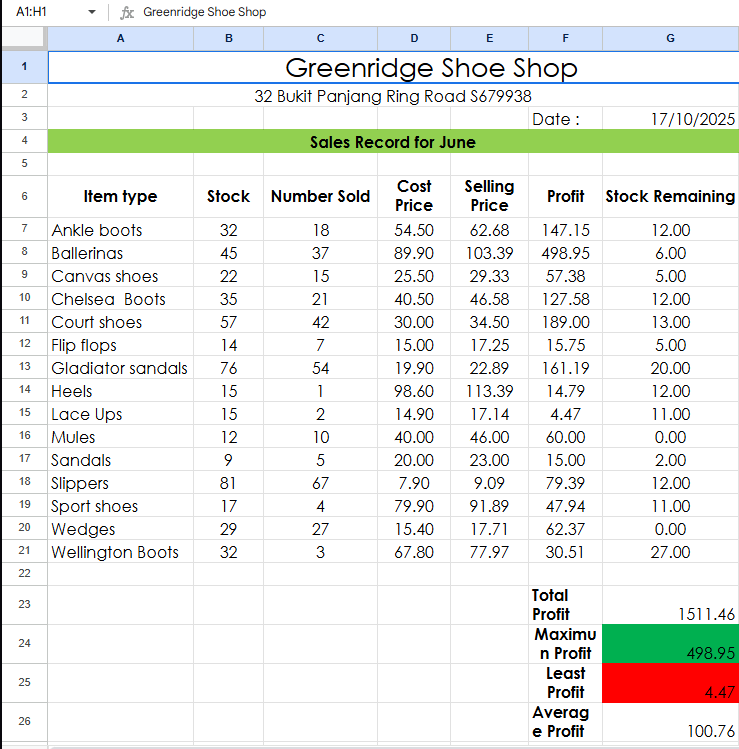Click the Stock Remaining header cell

[x=670, y=196]
